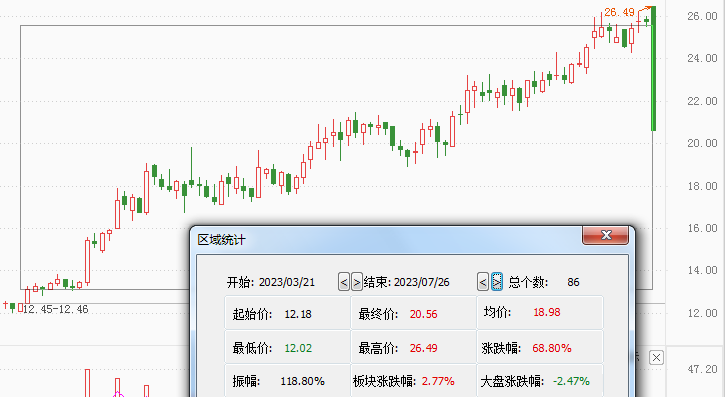Image resolution: width=725 pixels, height=397 pixels.
Task: Click the 16.00 price axis label
Action: coord(702,228)
